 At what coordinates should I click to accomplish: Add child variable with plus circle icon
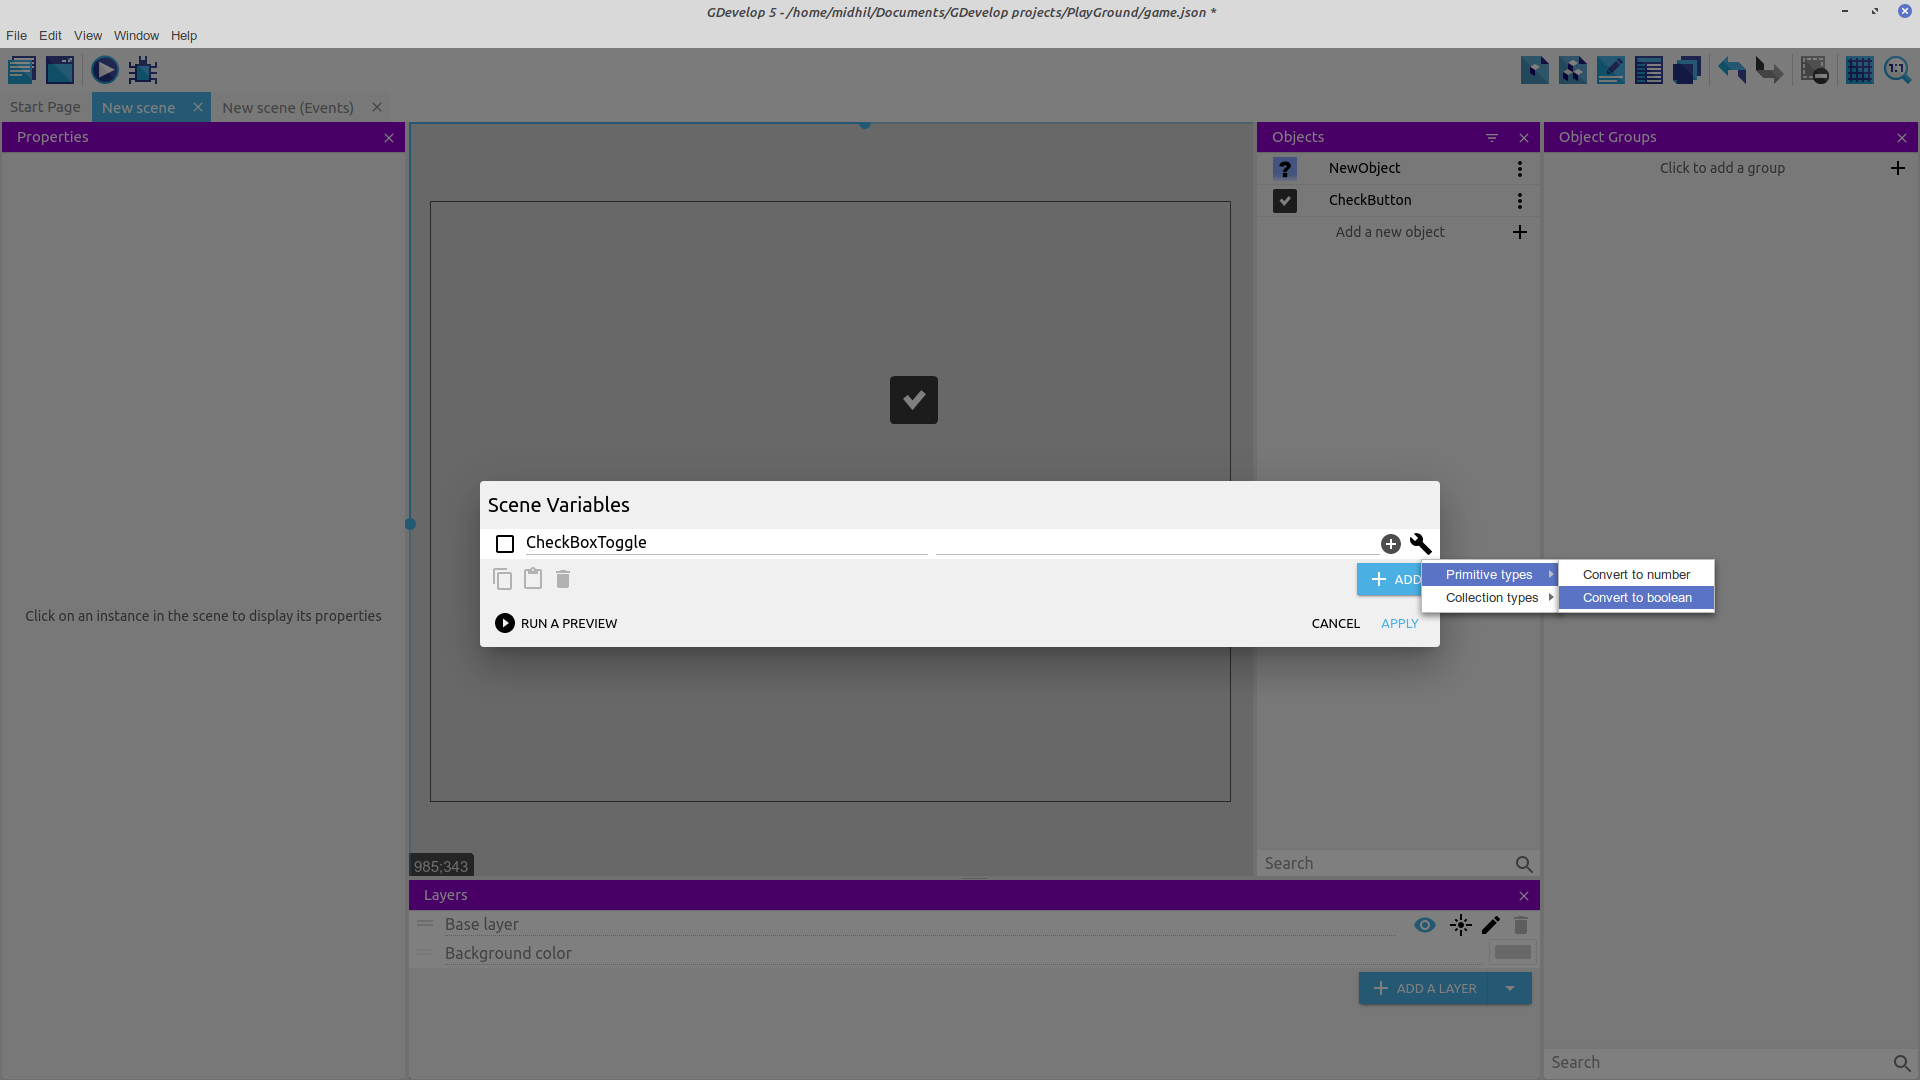pyautogui.click(x=1390, y=544)
